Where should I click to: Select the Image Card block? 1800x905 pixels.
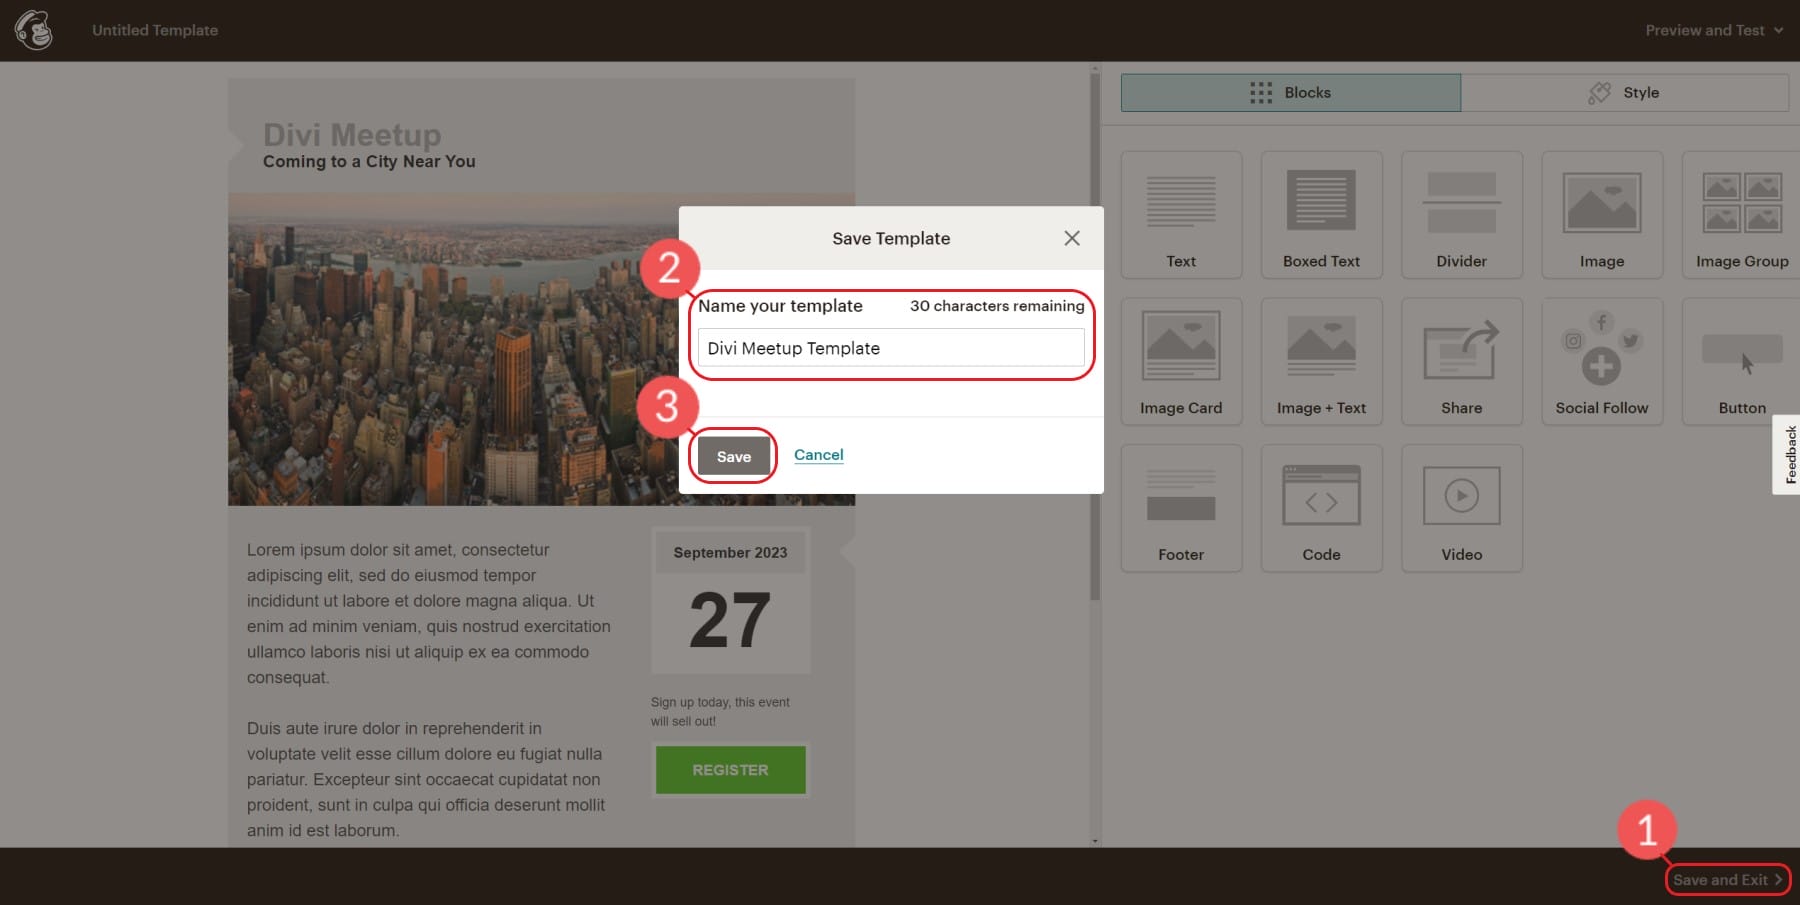click(x=1181, y=360)
